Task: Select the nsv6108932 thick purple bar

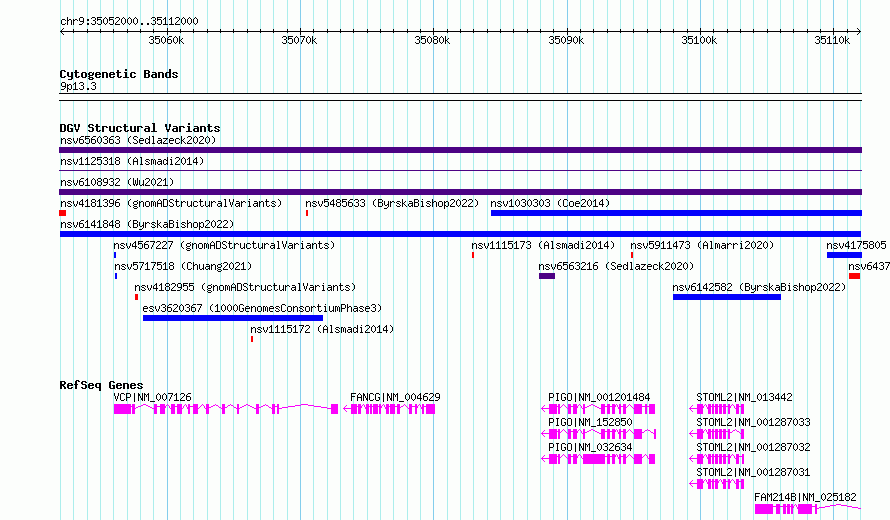Action: 460,192
